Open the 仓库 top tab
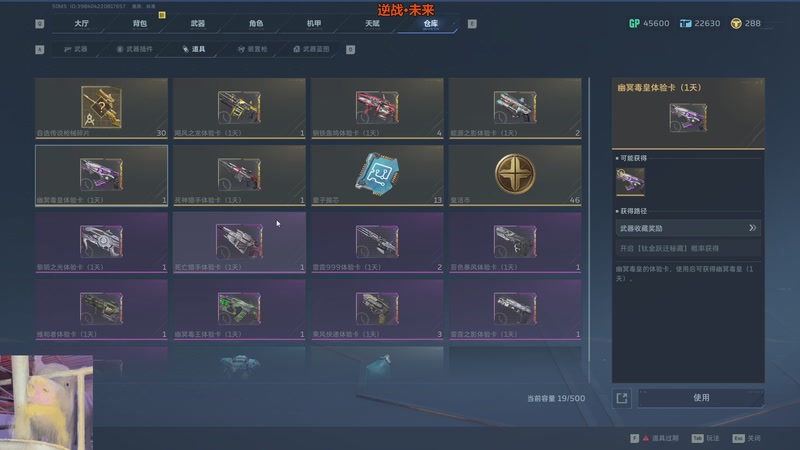The width and height of the screenshot is (800, 450). pos(430,23)
